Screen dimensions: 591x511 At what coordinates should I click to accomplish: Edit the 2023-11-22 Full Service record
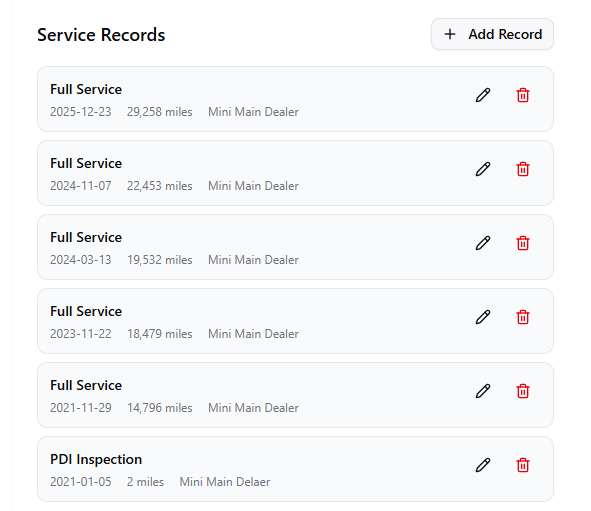(483, 317)
